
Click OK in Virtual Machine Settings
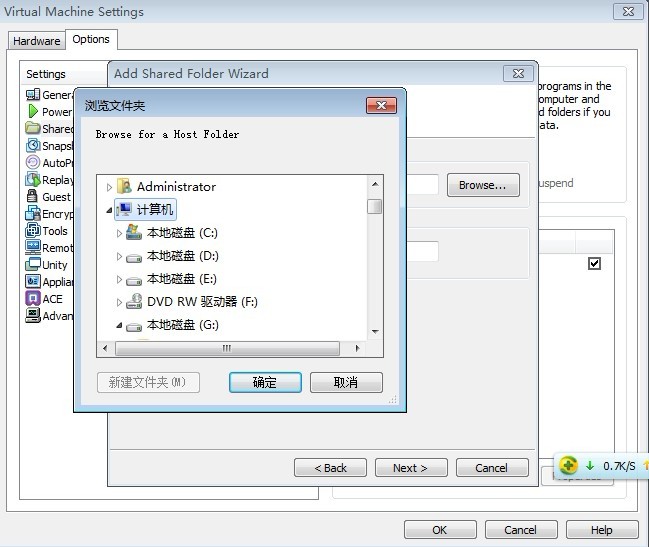pos(440,530)
